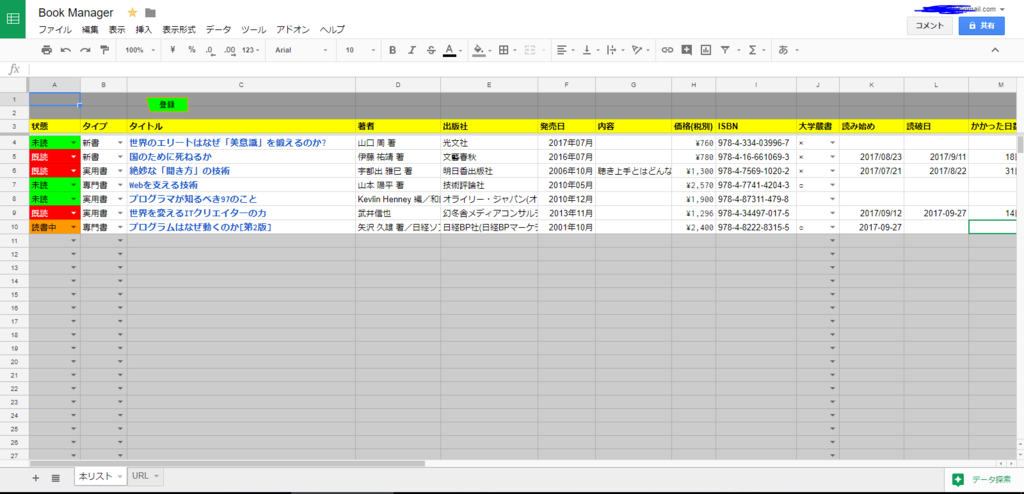Add a new sheet with plus icon
The height and width of the screenshot is (494, 1024).
(x=36, y=478)
